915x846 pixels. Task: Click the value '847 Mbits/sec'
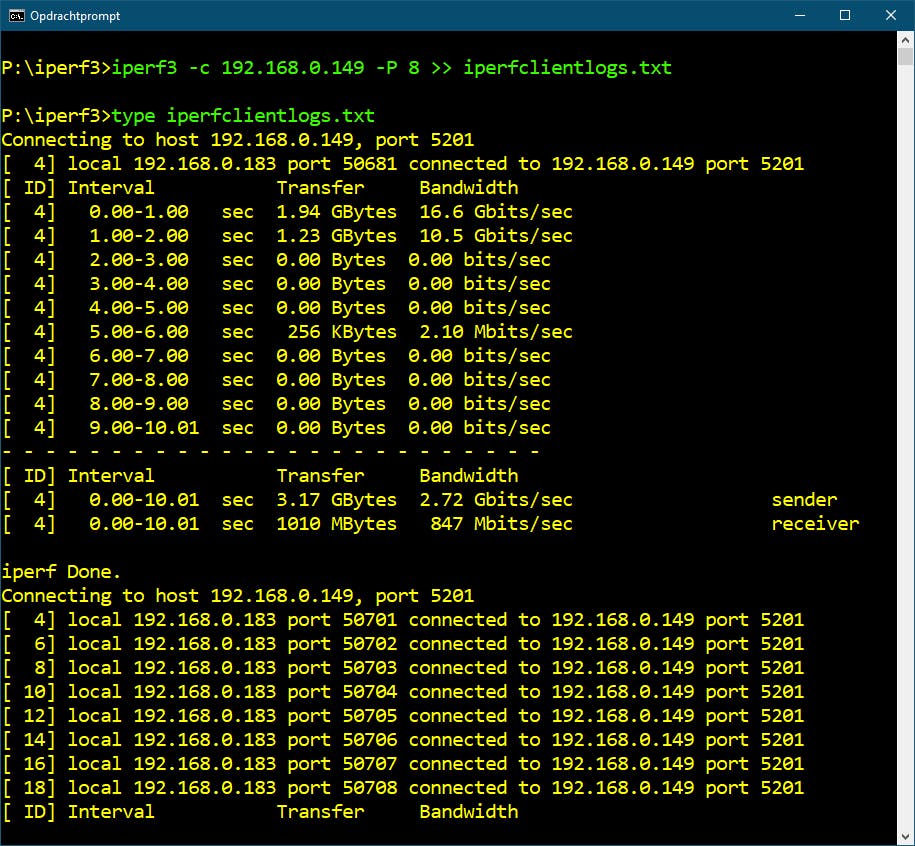click(501, 524)
